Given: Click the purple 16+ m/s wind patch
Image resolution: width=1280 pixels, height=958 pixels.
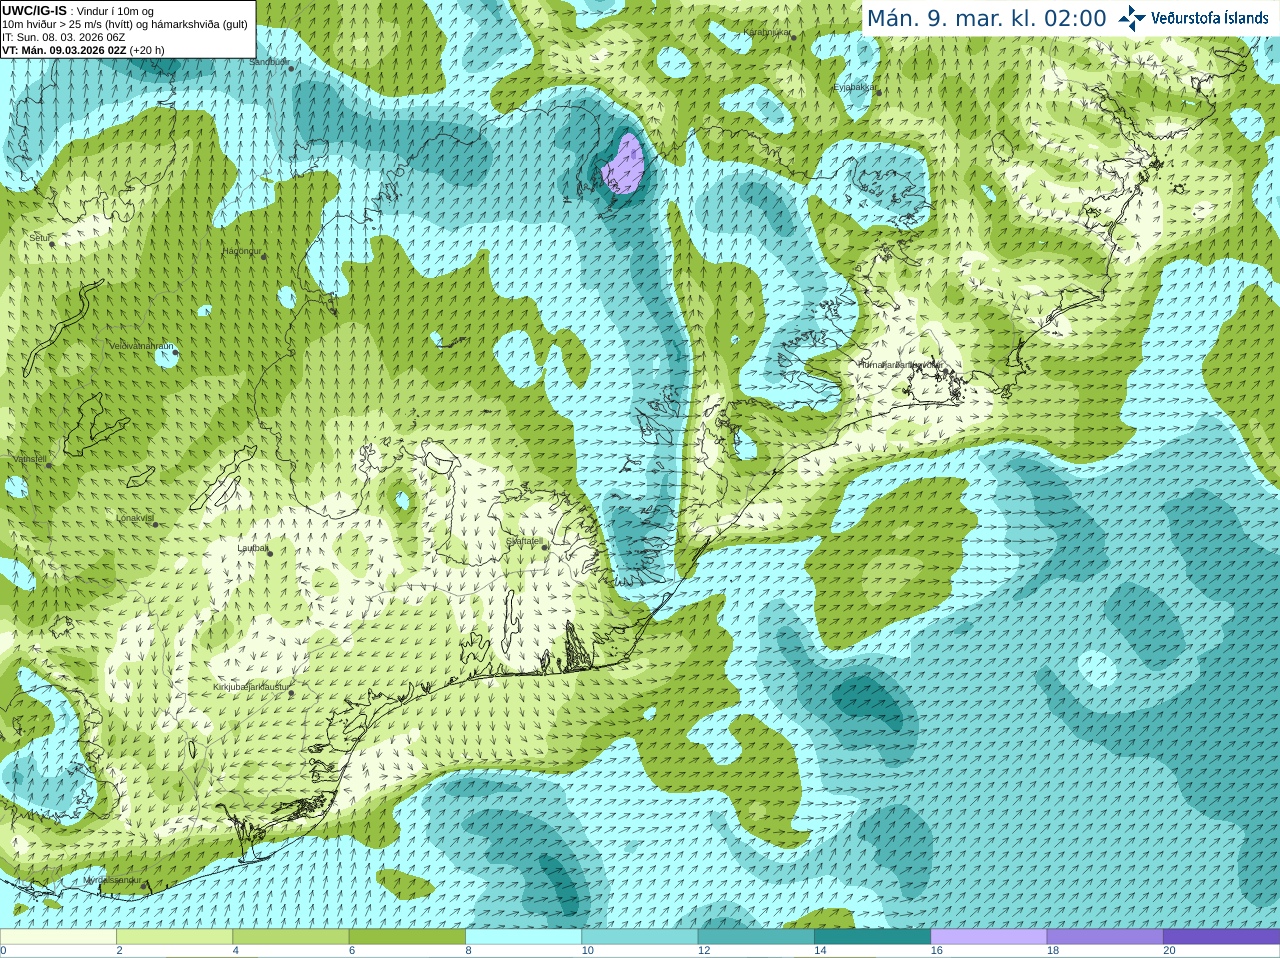Looking at the screenshot, I should 624,165.
